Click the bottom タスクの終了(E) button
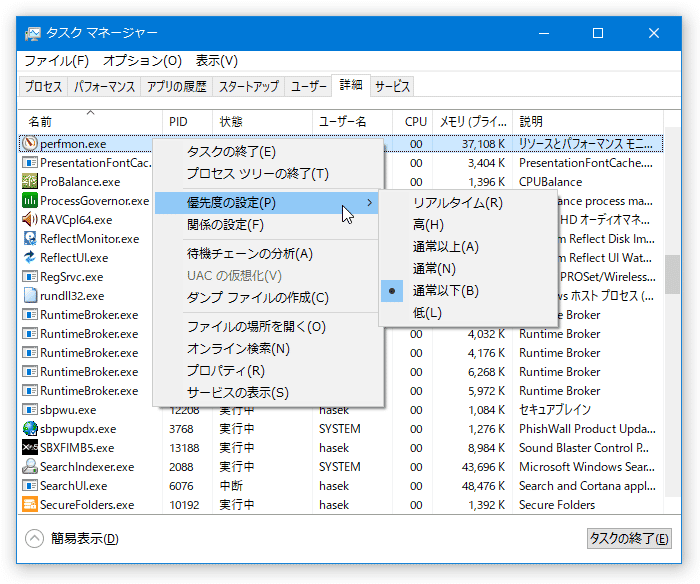Screen dimensions: 700x584 click(629, 538)
